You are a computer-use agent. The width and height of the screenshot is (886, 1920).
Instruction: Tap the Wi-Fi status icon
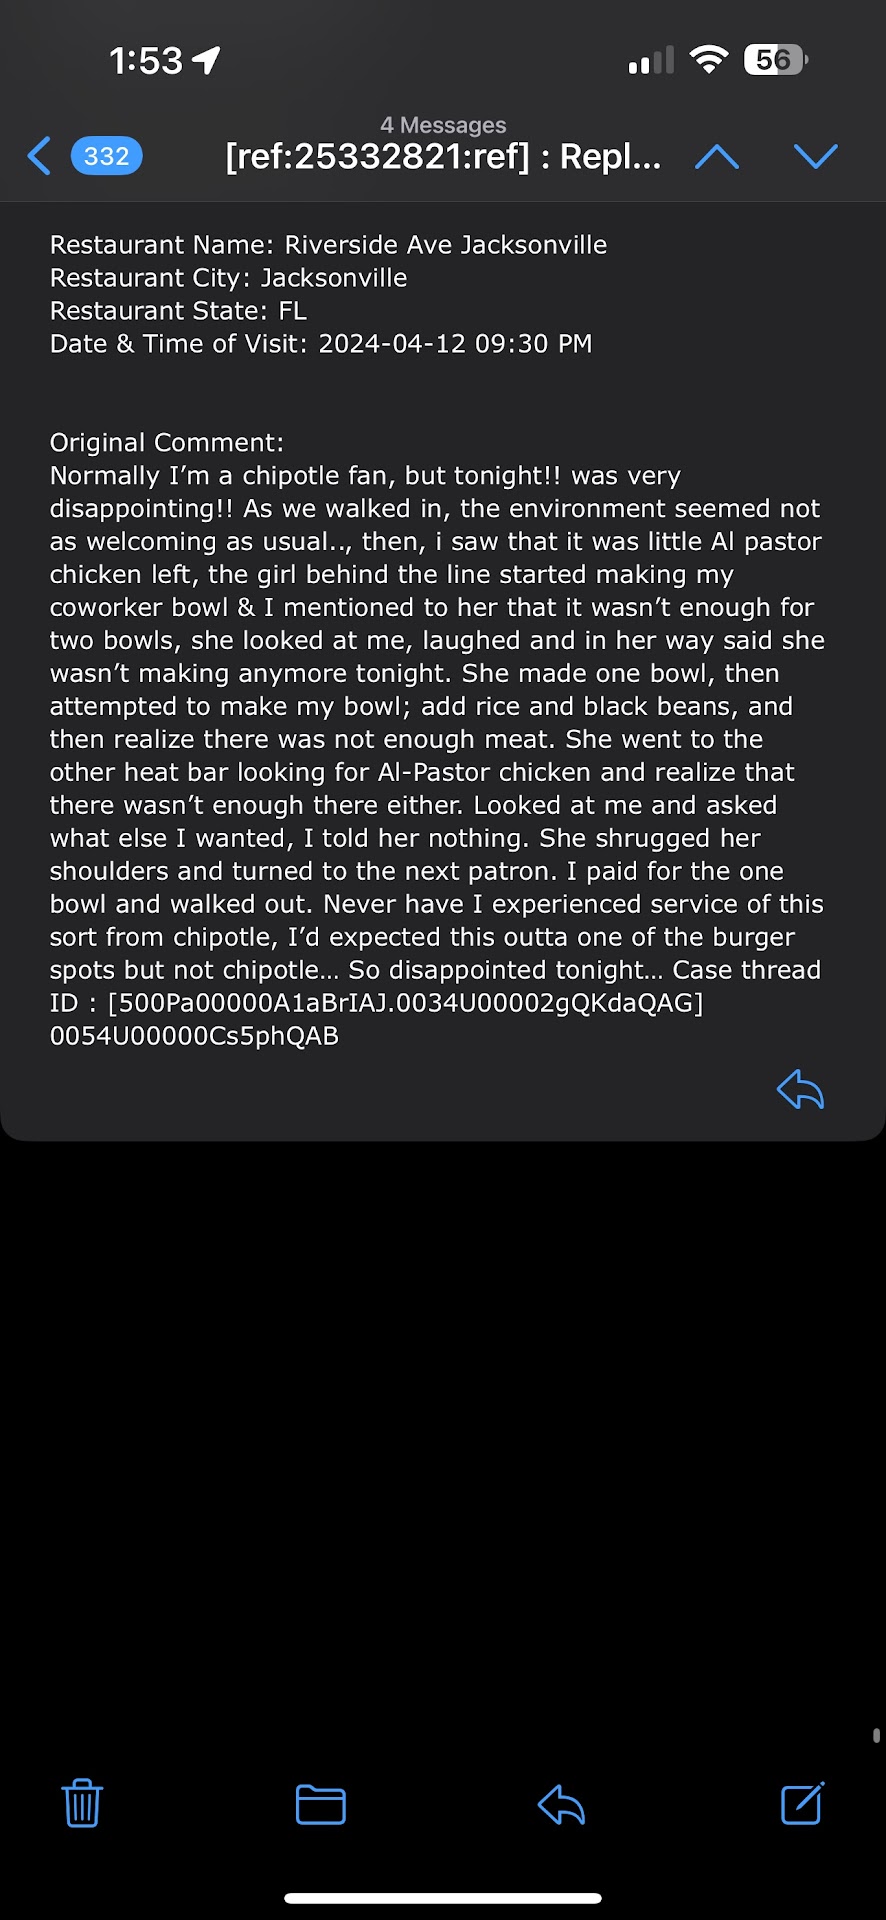pos(709,60)
